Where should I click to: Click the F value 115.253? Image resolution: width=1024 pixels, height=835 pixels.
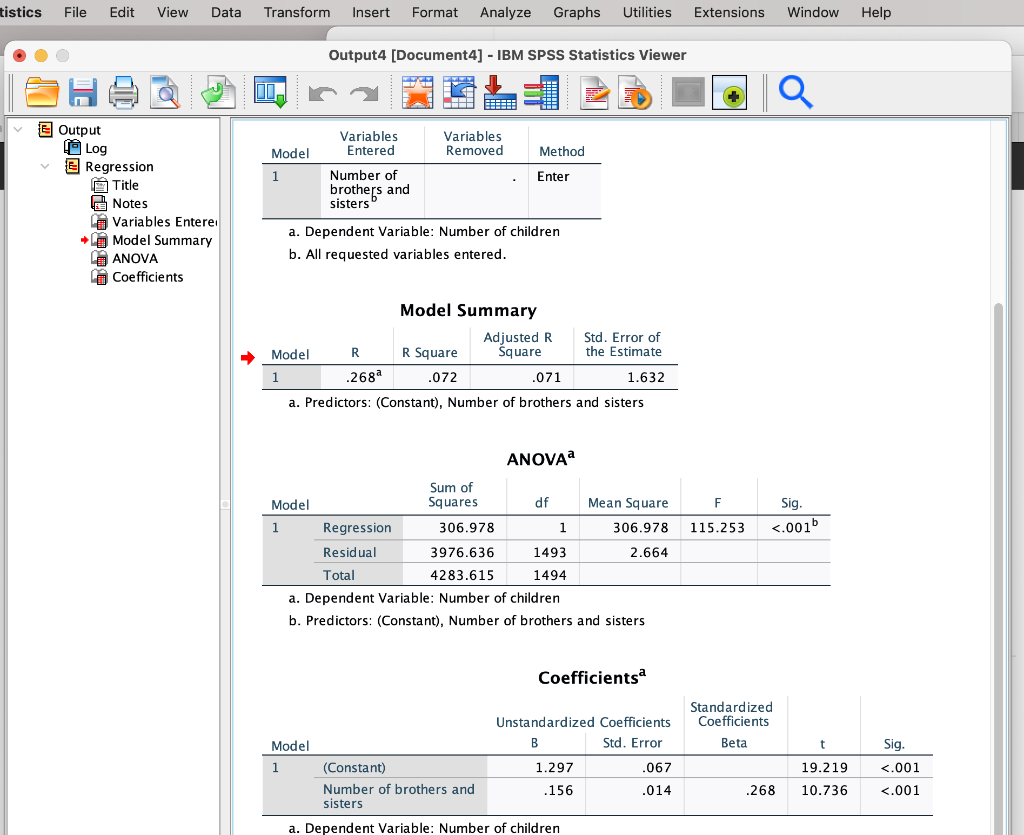coord(717,528)
